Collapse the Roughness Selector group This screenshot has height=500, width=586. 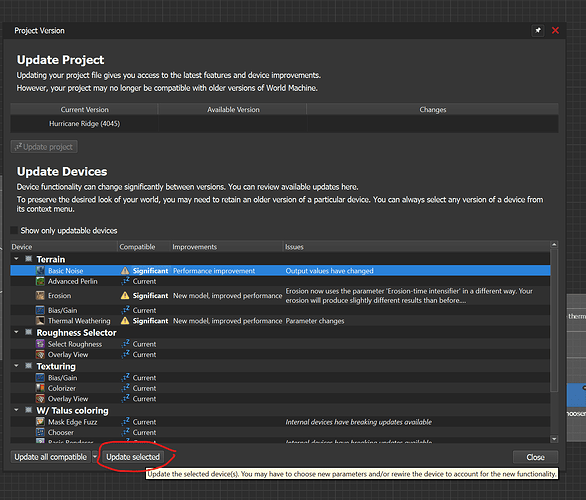click(16, 332)
